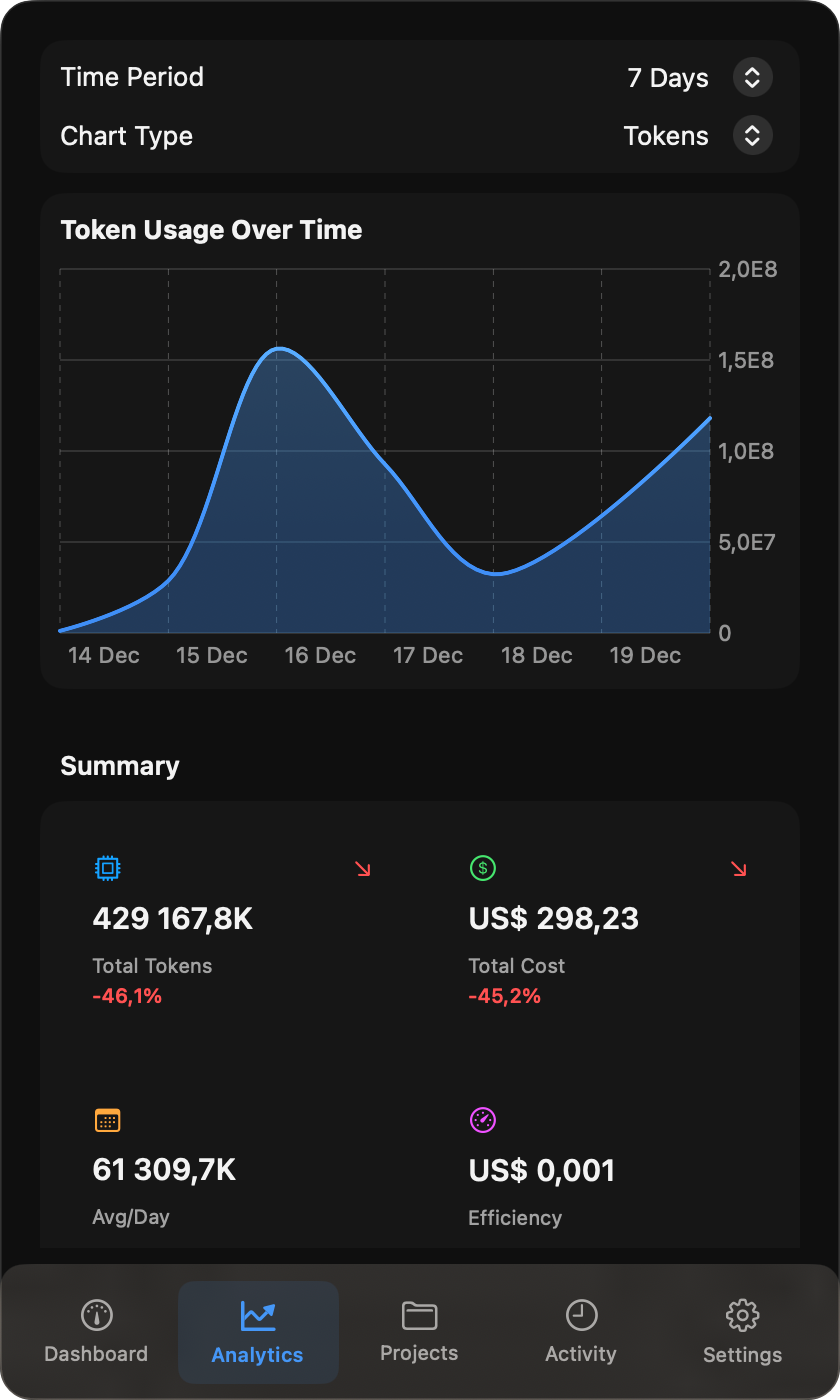Click the '17 Dec' x-axis label
This screenshot has height=1400, width=840.
click(428, 656)
